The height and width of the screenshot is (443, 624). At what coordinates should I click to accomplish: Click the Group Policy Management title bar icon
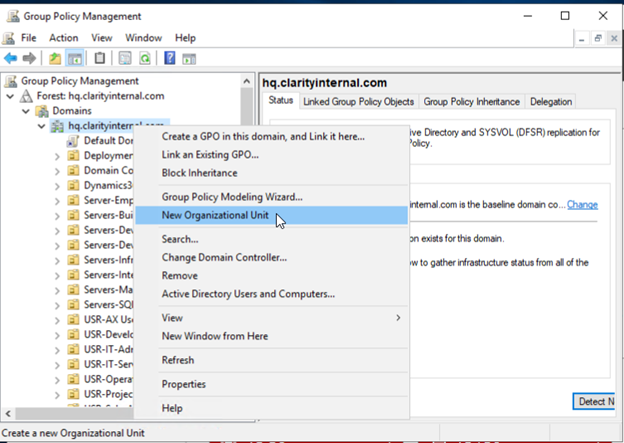click(x=12, y=16)
